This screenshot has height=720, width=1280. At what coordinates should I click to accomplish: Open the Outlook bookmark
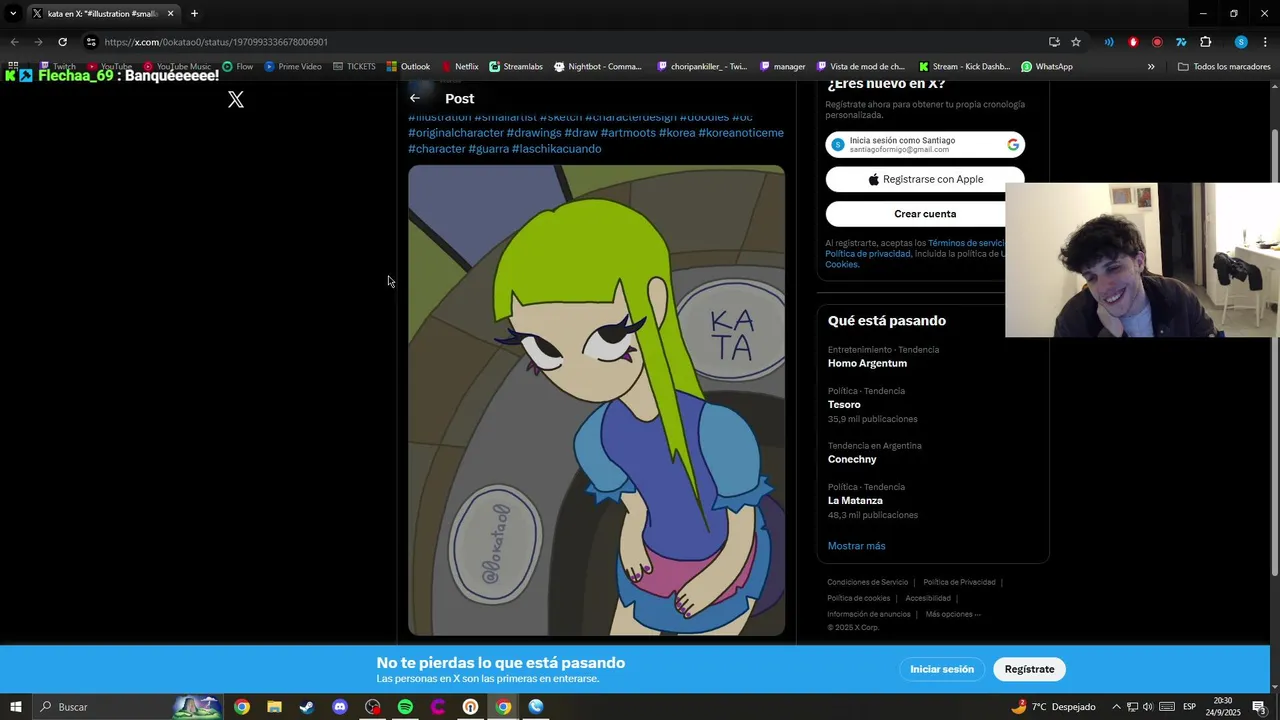[x=408, y=67]
